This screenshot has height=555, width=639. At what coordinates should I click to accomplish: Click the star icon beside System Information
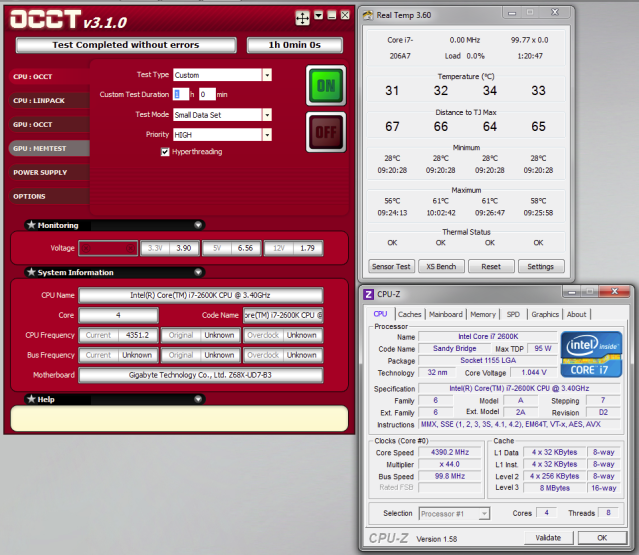click(x=31, y=272)
